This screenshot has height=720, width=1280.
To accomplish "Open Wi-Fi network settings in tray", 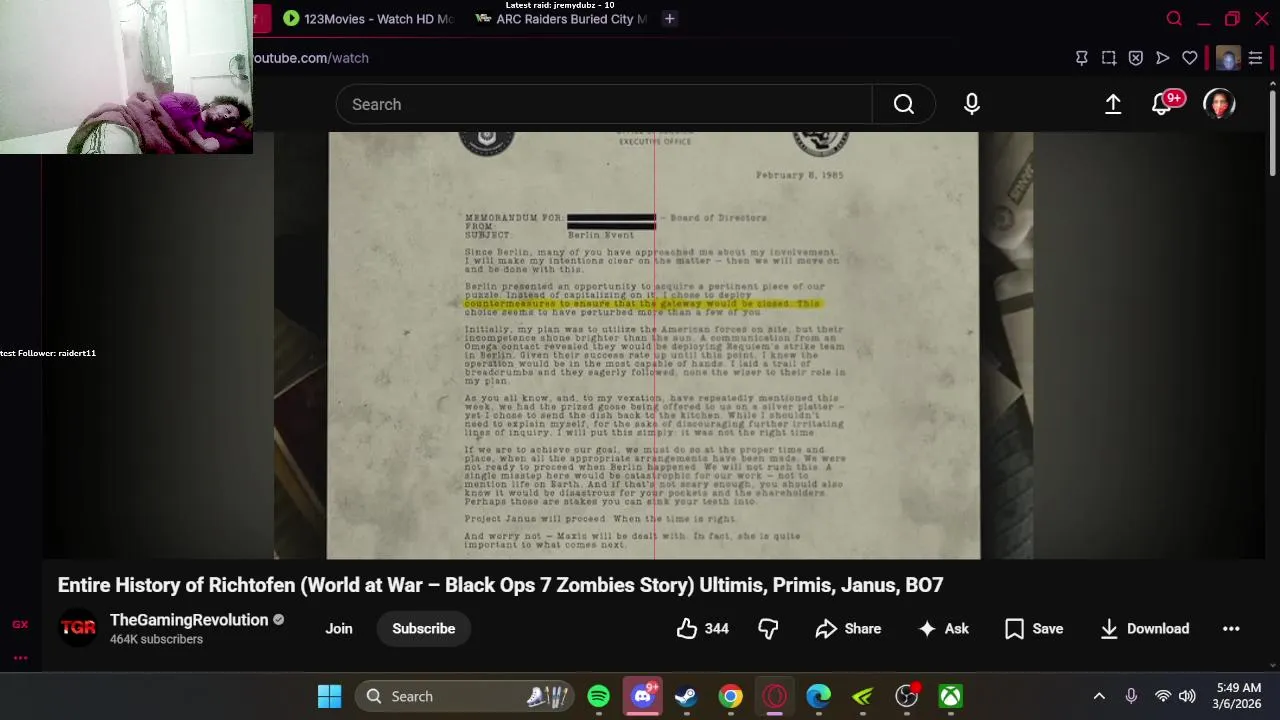I will coord(1163,696).
